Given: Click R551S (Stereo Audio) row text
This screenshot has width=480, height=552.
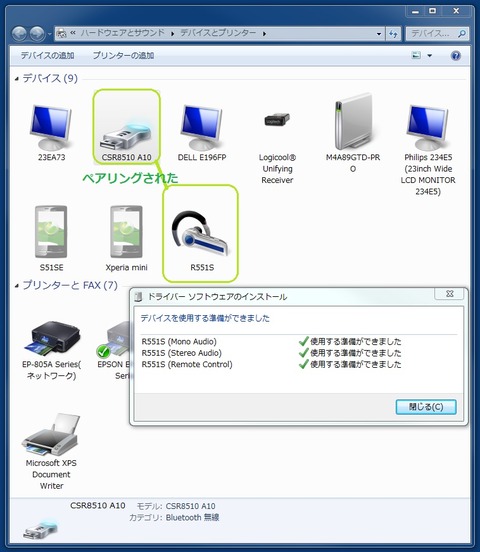Looking at the screenshot, I should tap(181, 353).
